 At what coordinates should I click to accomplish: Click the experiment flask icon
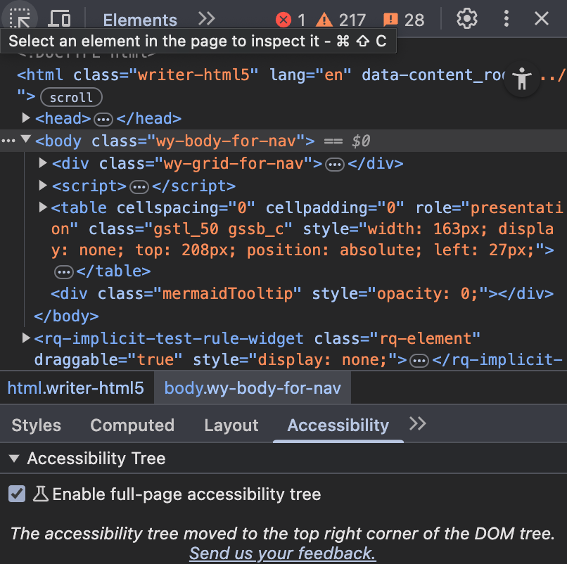click(41, 494)
